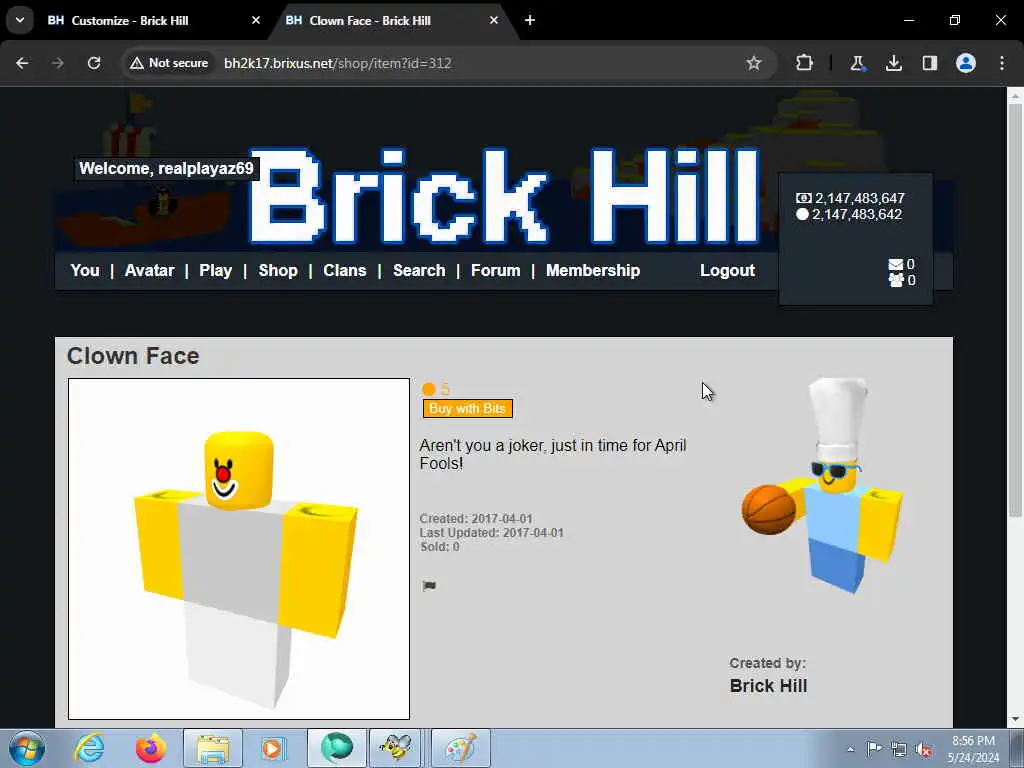Open the Chrome profile avatar
This screenshot has height=768, width=1024.
click(966, 63)
